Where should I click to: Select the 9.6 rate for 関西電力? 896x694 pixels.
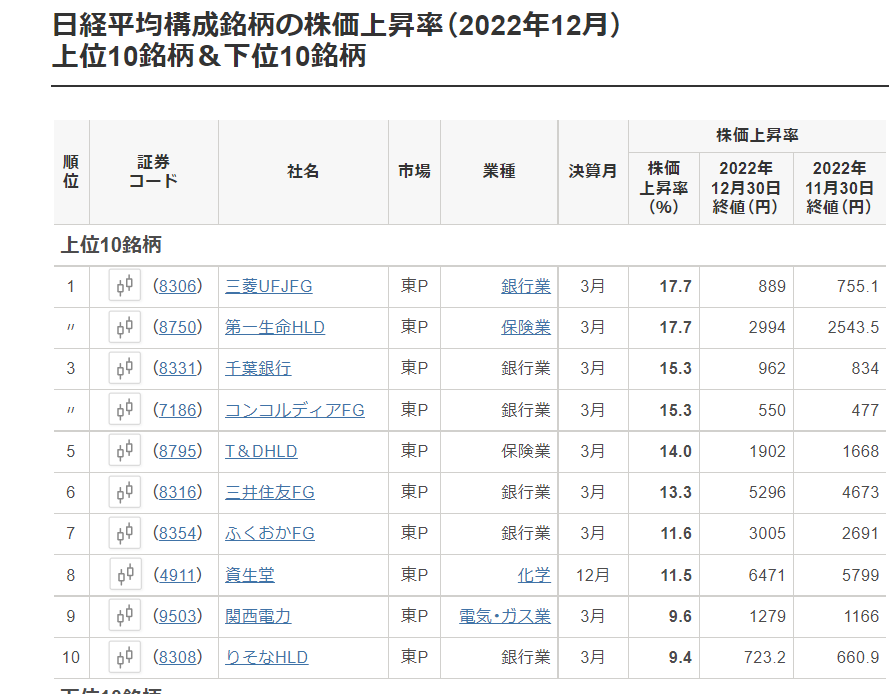point(680,616)
